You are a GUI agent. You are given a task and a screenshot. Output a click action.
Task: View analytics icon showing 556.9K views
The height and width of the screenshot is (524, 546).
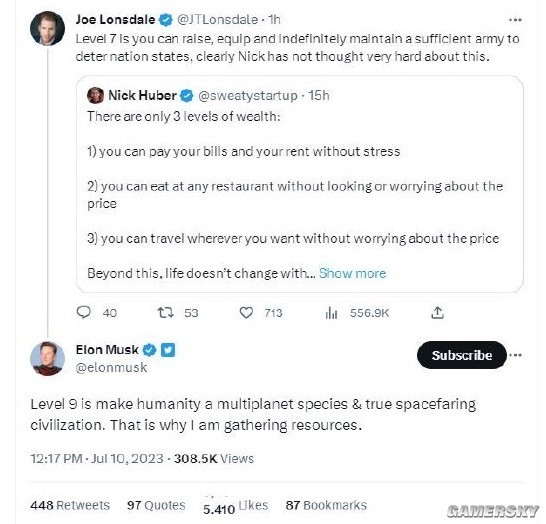coord(331,313)
